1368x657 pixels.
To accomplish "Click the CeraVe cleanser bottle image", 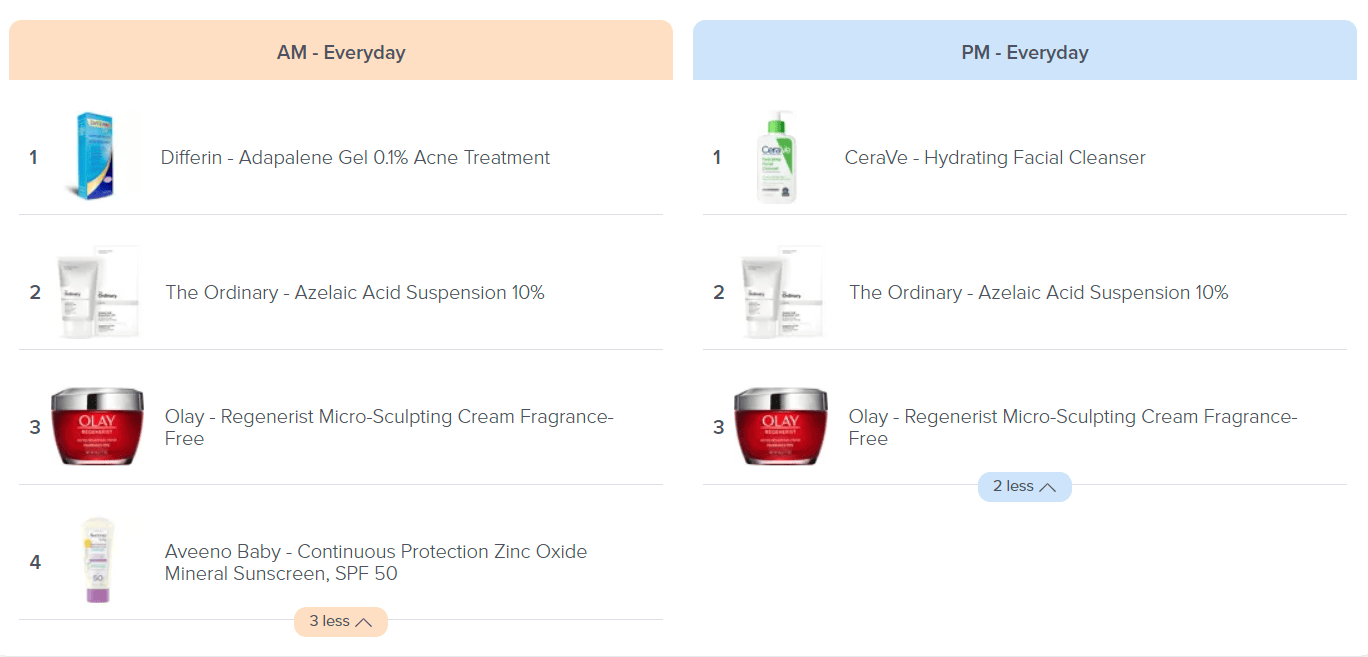I will click(x=779, y=157).
